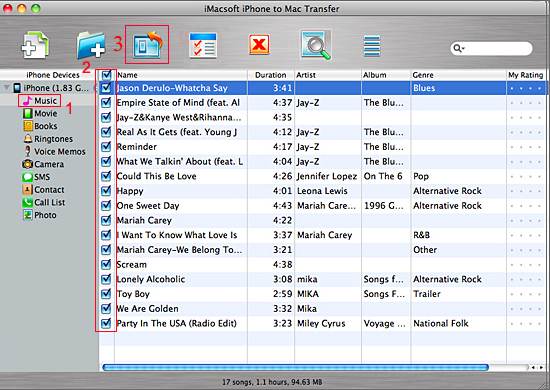Click the add folder toolbar icon
This screenshot has height=390, width=550.
90,45
